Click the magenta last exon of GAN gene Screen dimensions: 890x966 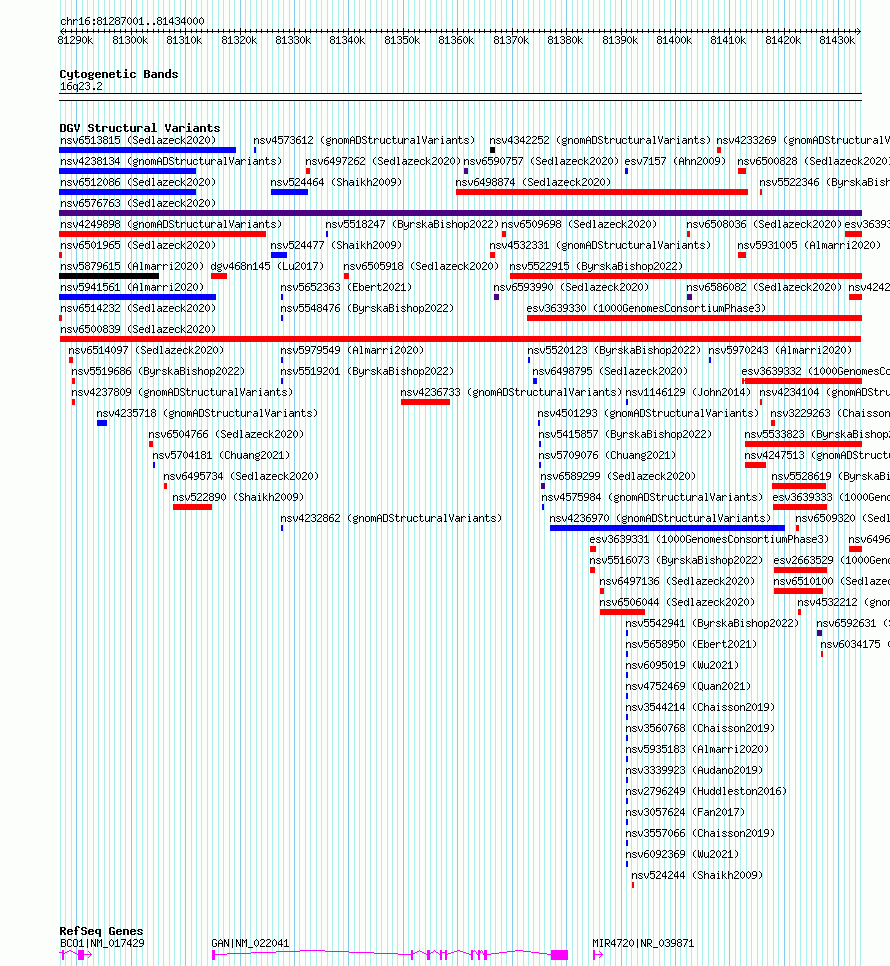coord(559,955)
